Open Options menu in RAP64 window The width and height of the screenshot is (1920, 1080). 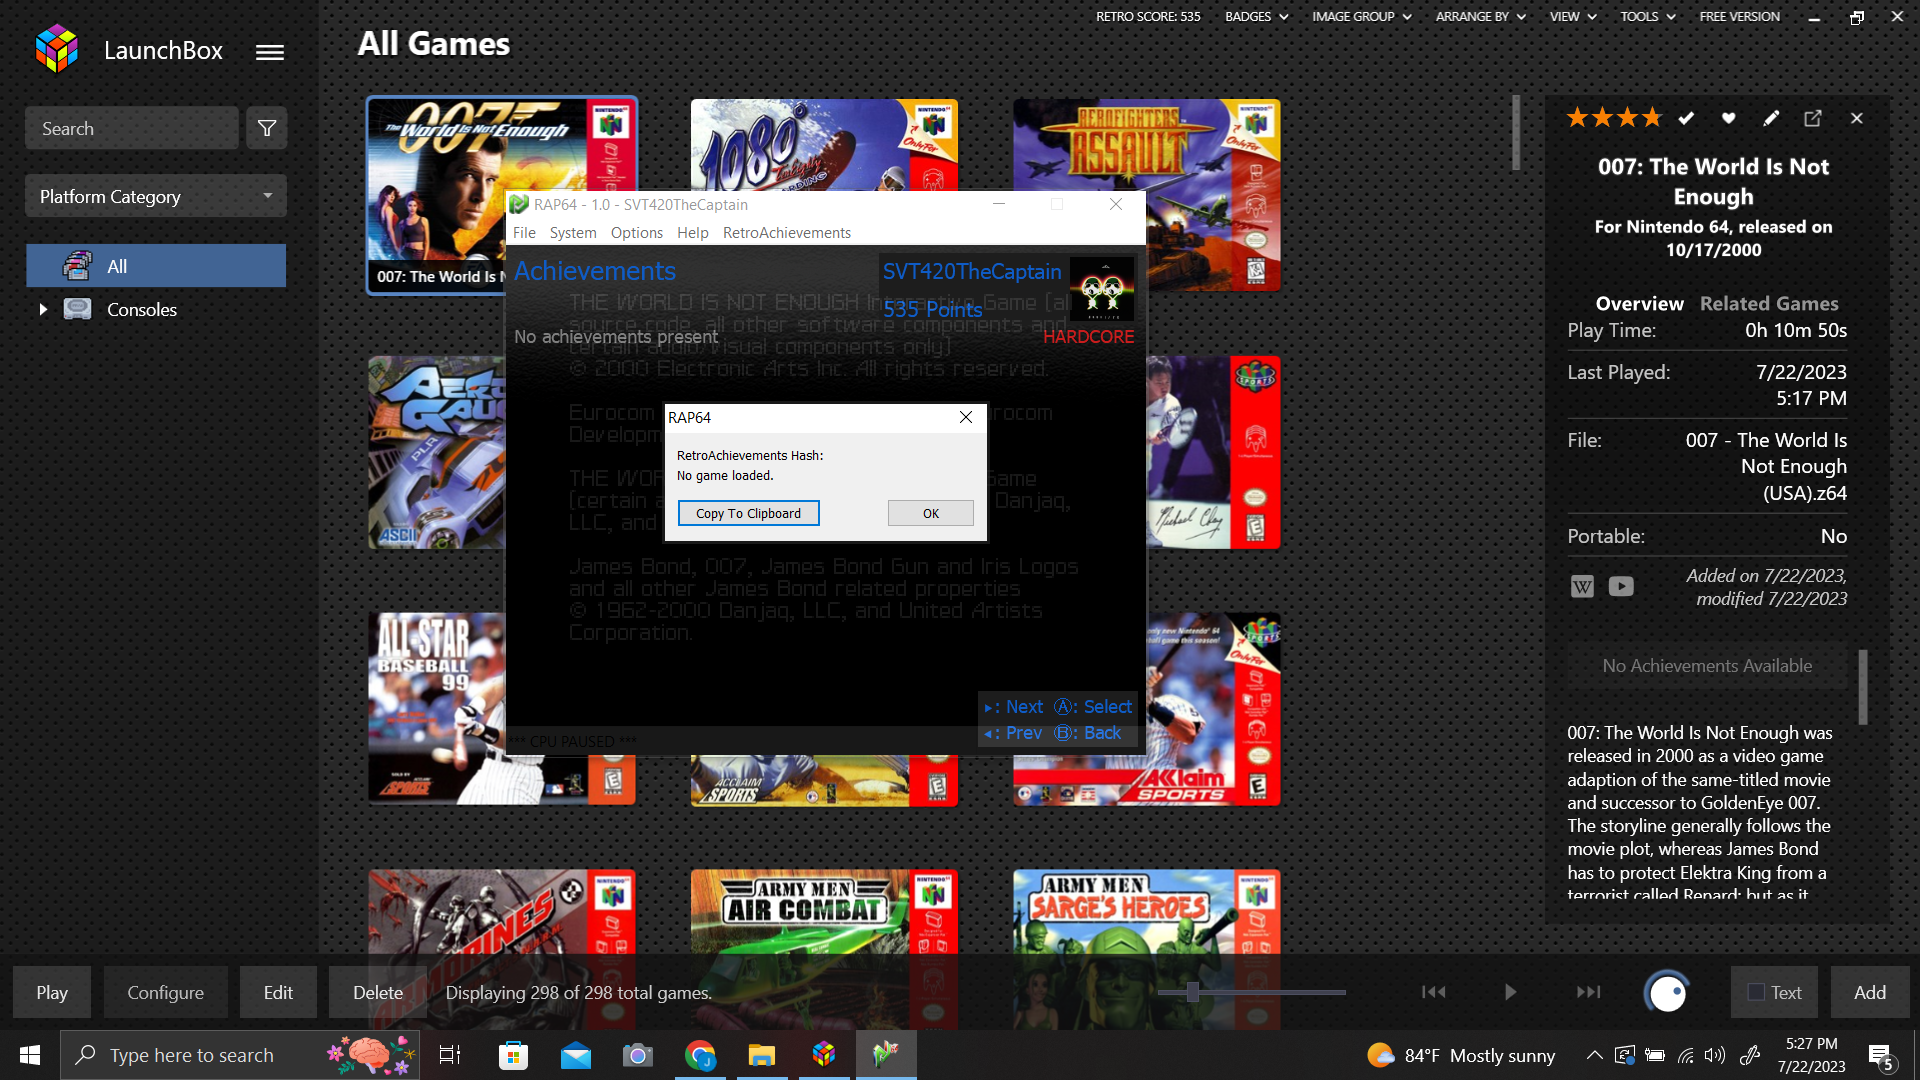[x=637, y=232]
